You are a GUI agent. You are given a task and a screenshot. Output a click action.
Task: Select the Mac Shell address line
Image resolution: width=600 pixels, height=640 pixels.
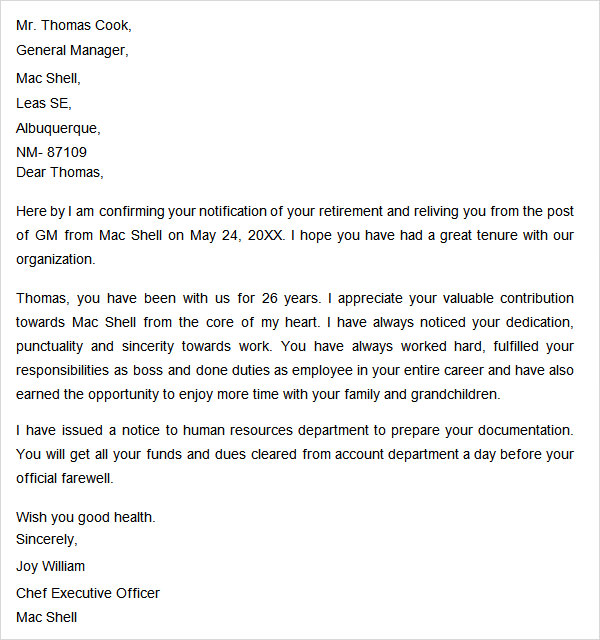pos(48,78)
